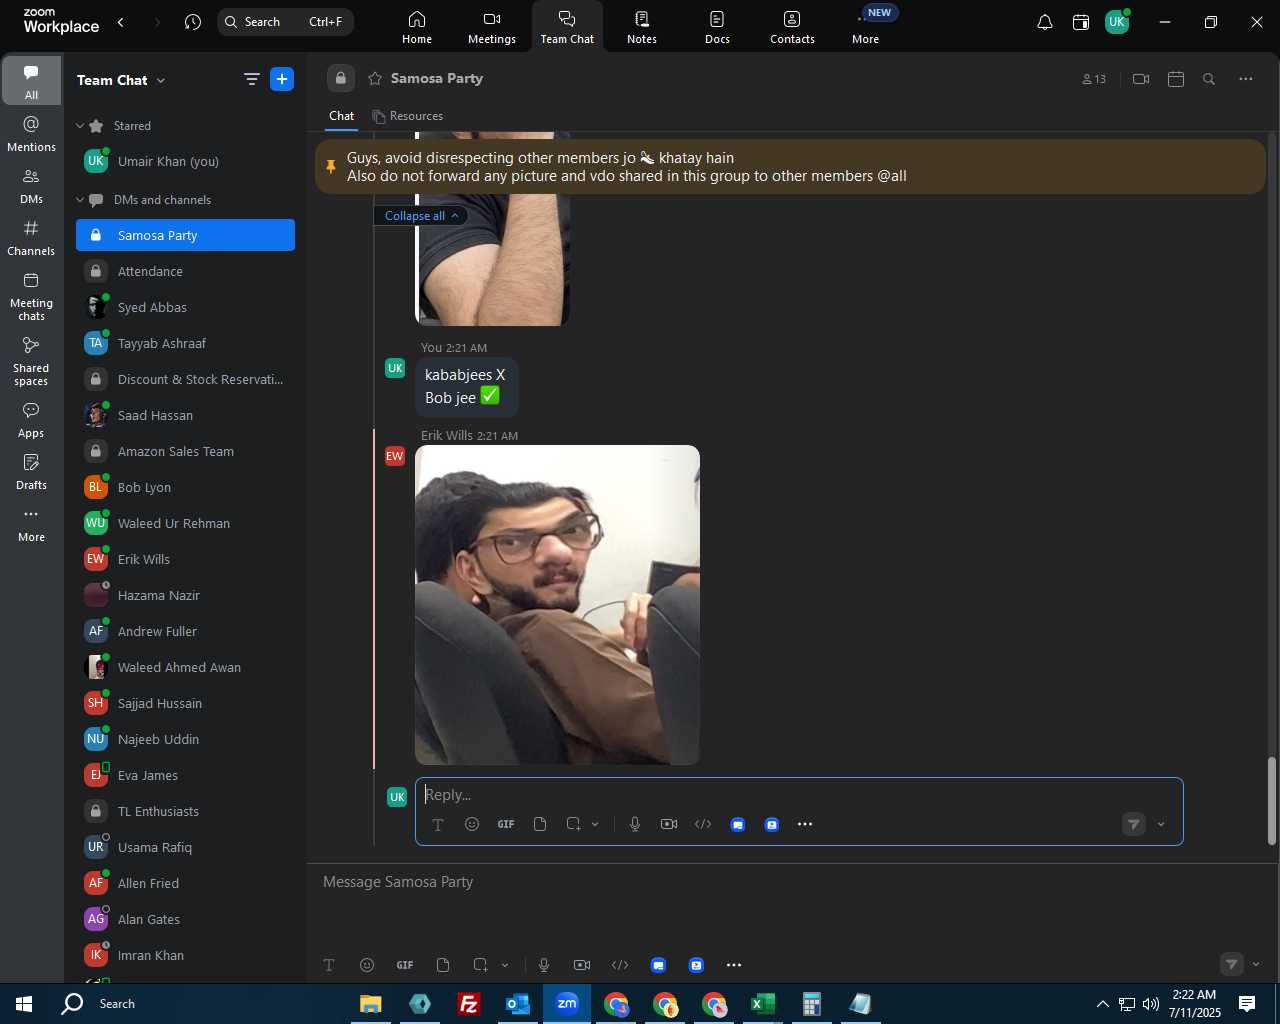1280x1024 pixels.
Task: Open the Amazon Sales Team channel
Action: coord(186,452)
